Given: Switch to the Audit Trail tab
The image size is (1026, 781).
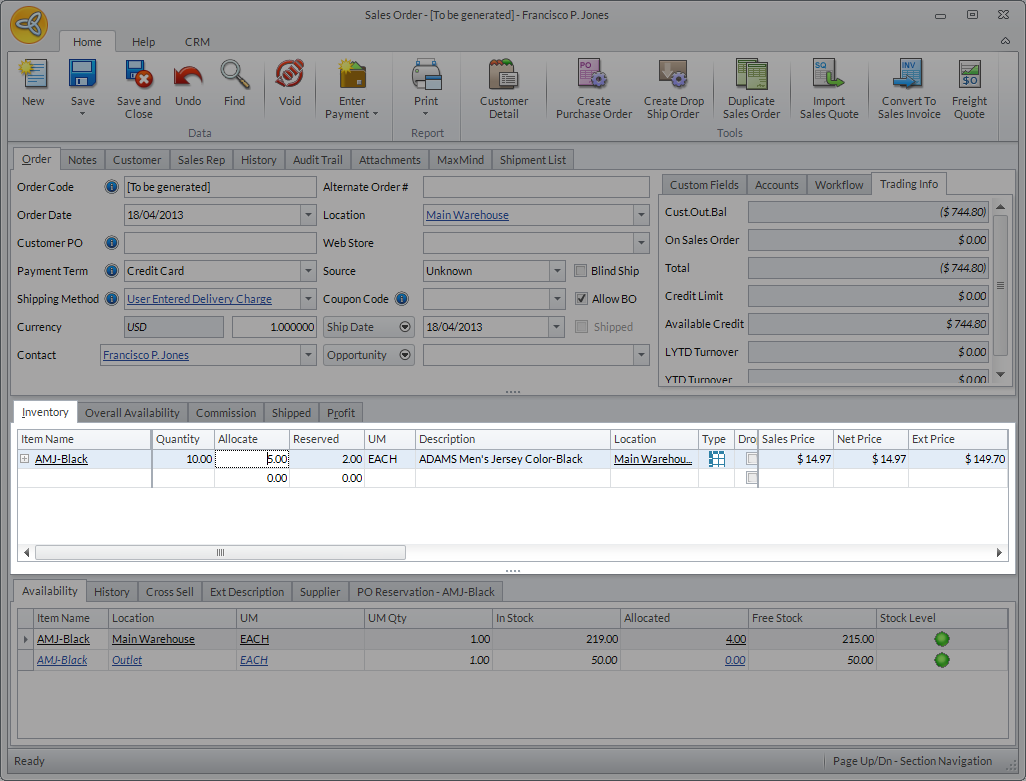Looking at the screenshot, I should (317, 160).
